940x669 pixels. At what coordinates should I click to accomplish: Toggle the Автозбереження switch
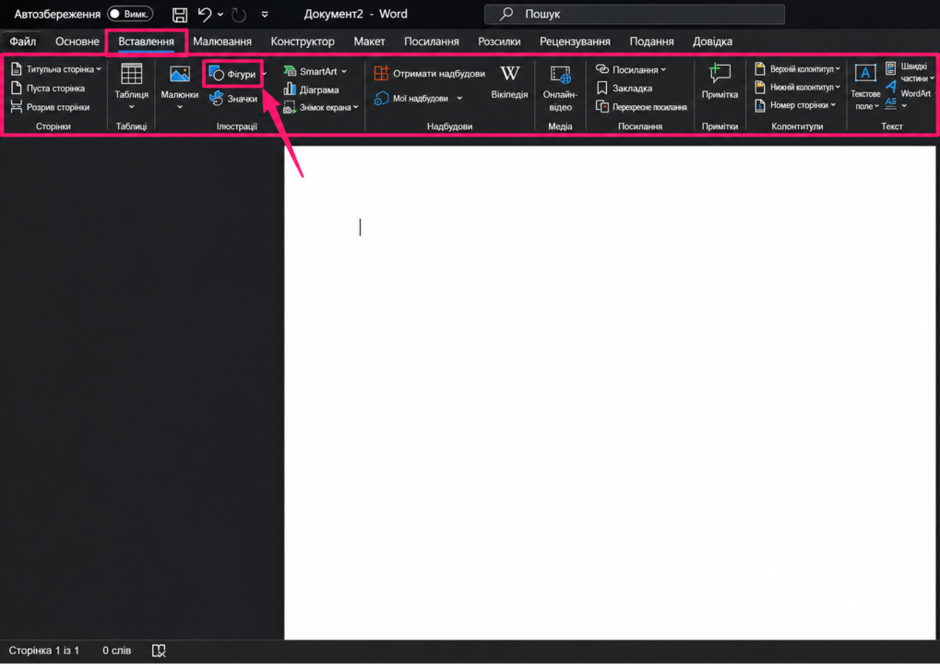tap(130, 14)
